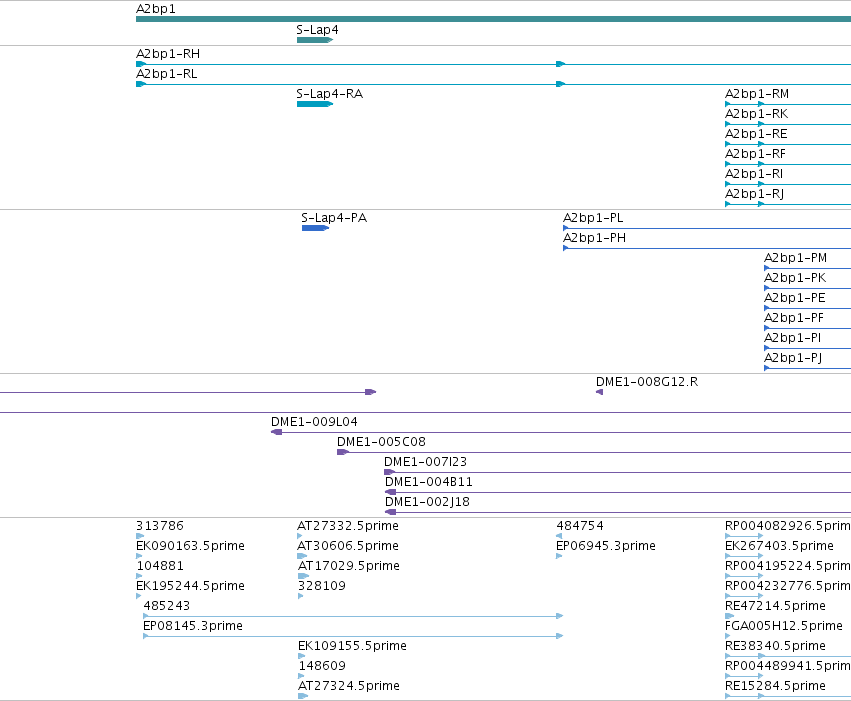Viewport: 851px width, 701px height.
Task: Click the DME1-008G12.R clone label
Action: click(x=647, y=382)
